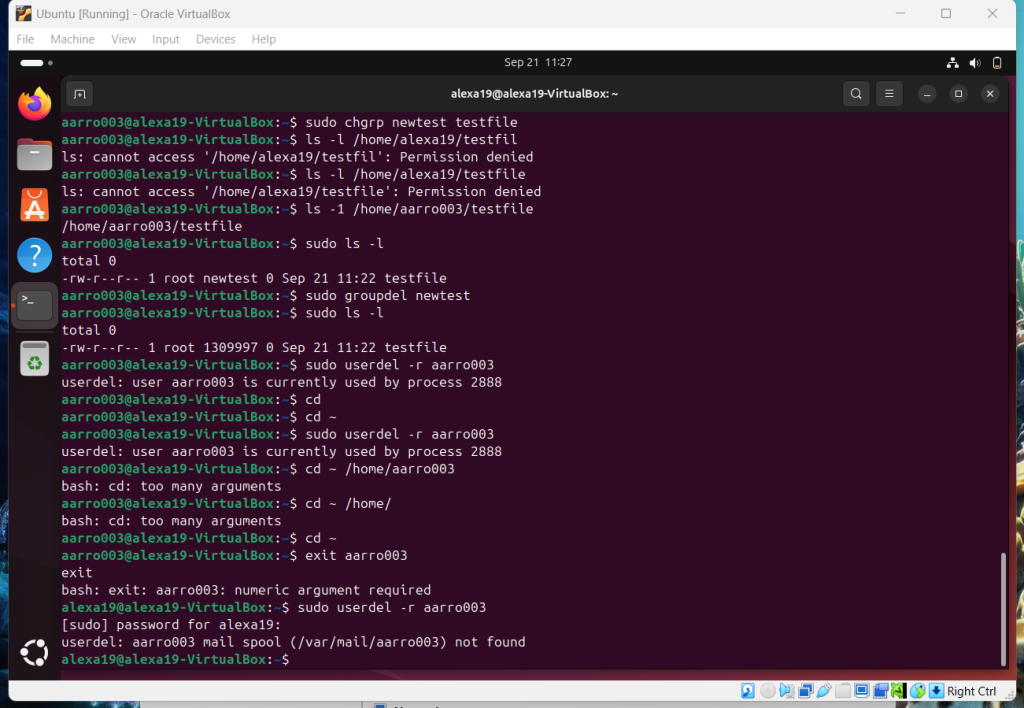Viewport: 1024px width, 708px height.
Task: Click the terminal search icon
Action: click(856, 94)
